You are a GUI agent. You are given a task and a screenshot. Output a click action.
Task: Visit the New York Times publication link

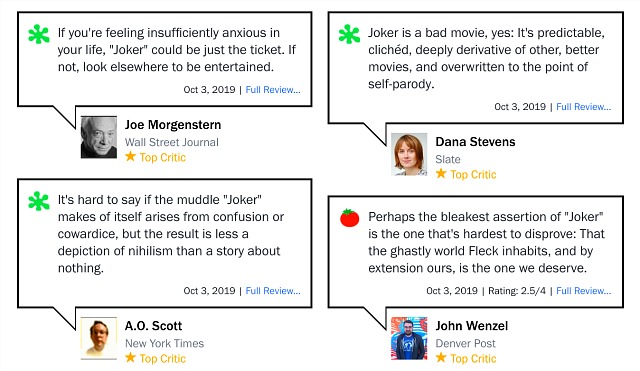(164, 344)
